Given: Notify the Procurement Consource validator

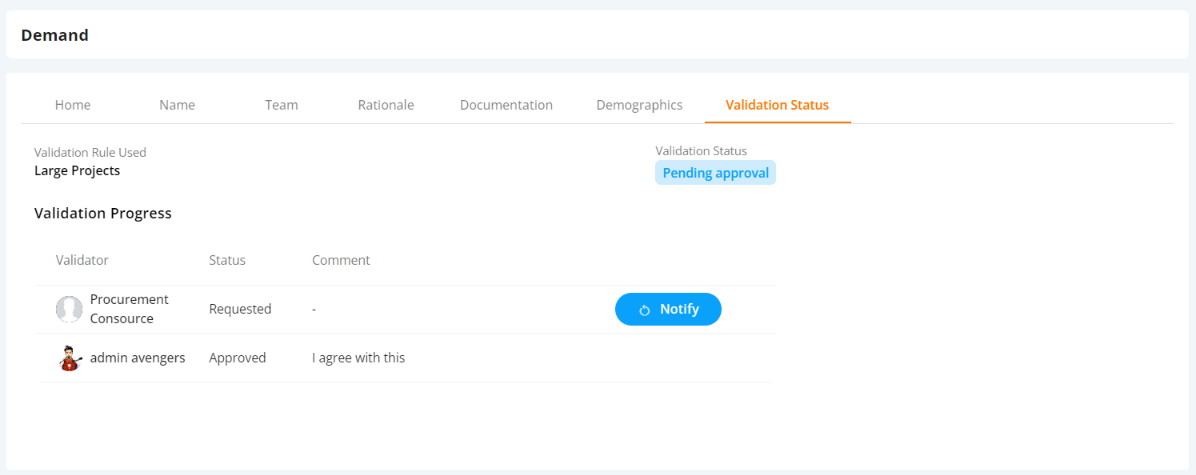Looking at the screenshot, I should coord(668,310).
